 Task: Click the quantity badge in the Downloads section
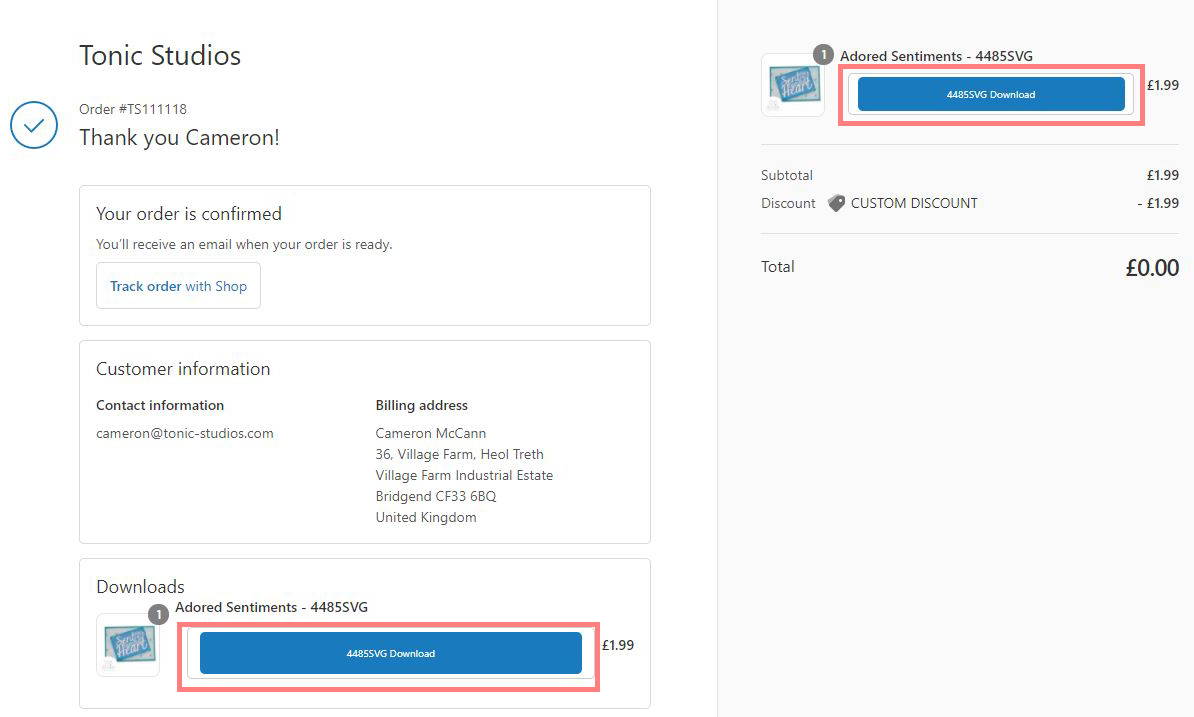158,614
